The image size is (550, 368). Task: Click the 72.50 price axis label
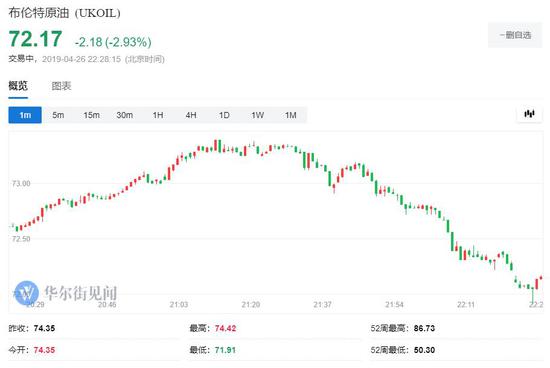point(21,239)
